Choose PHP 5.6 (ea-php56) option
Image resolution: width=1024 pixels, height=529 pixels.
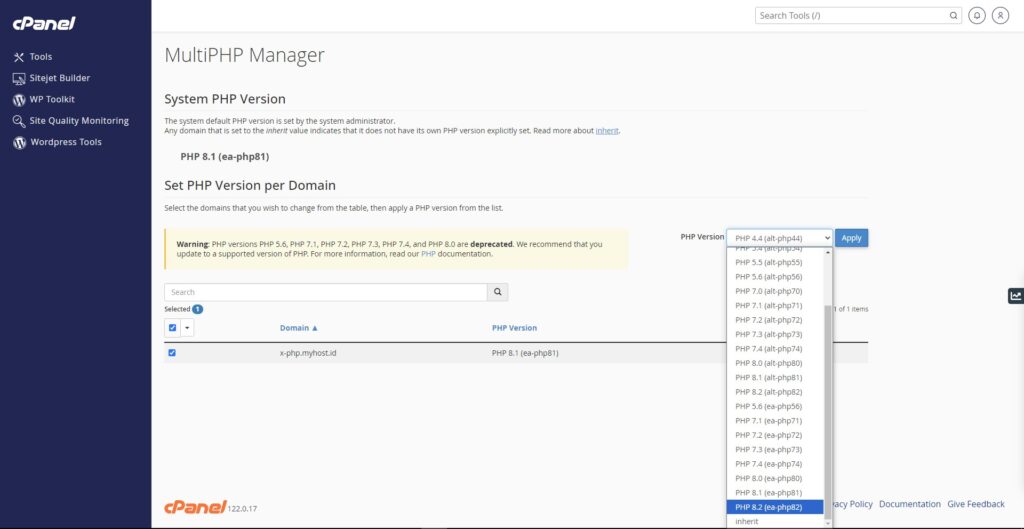pyautogui.click(x=775, y=406)
